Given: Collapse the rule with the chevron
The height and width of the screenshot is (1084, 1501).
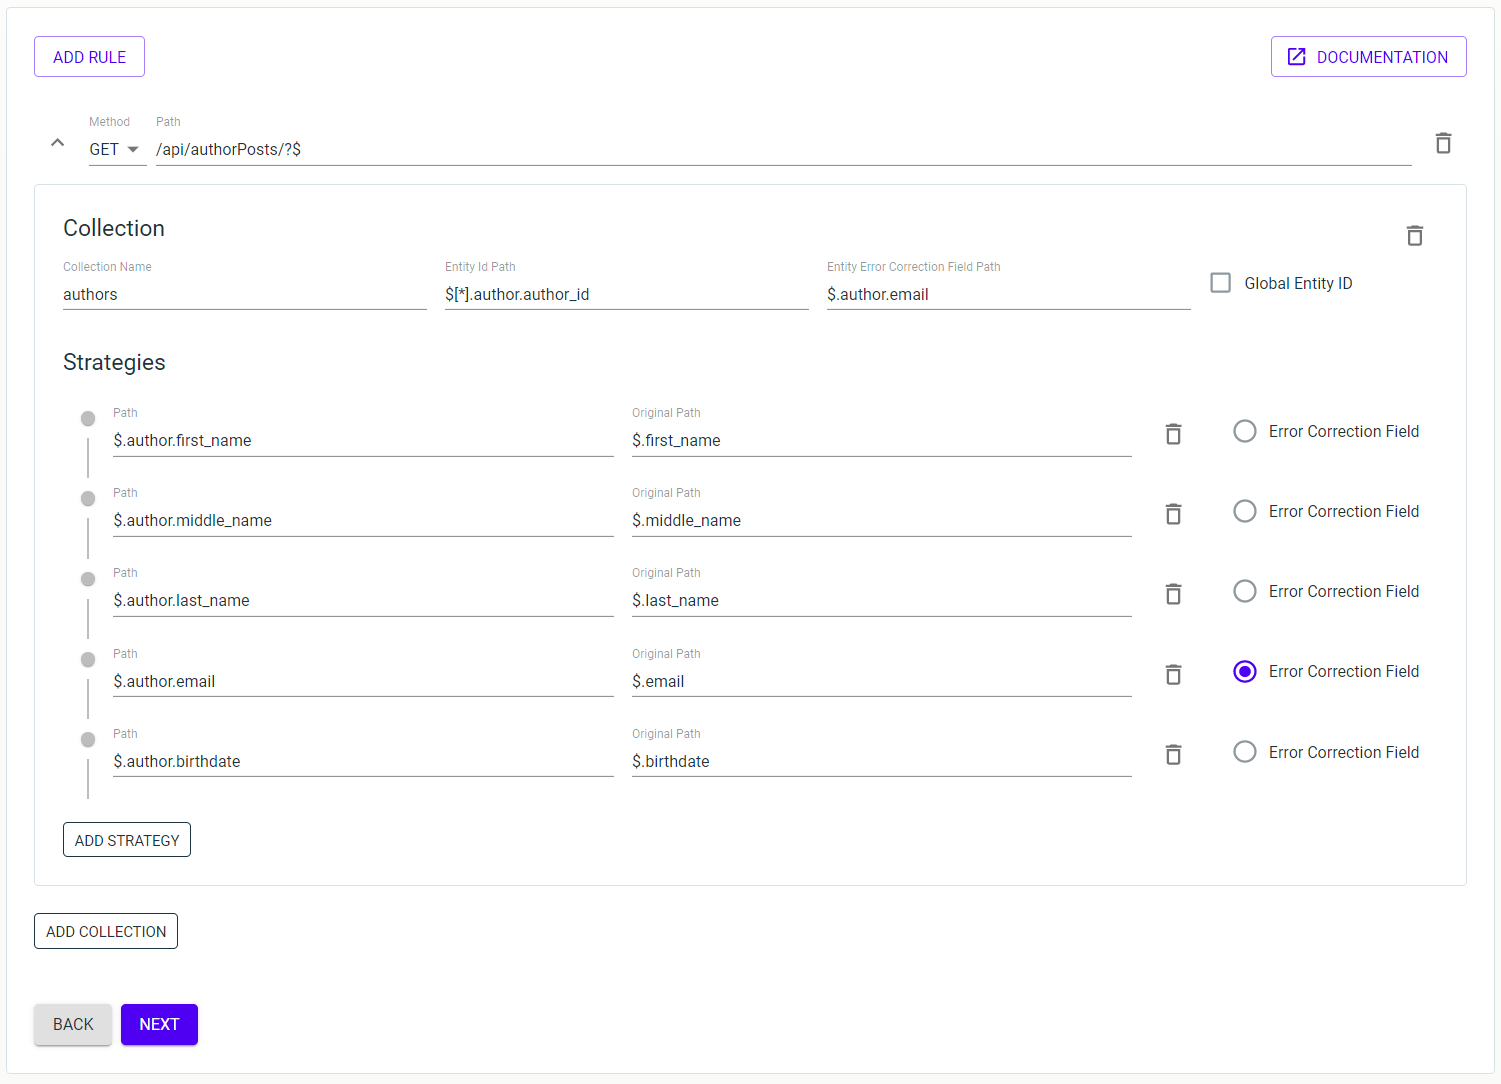Looking at the screenshot, I should click(58, 143).
